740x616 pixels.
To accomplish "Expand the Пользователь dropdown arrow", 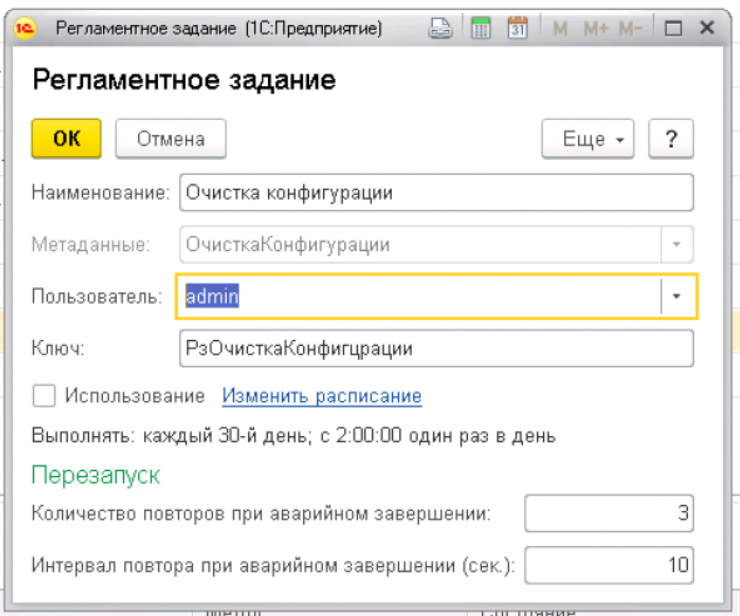I will pos(677,296).
